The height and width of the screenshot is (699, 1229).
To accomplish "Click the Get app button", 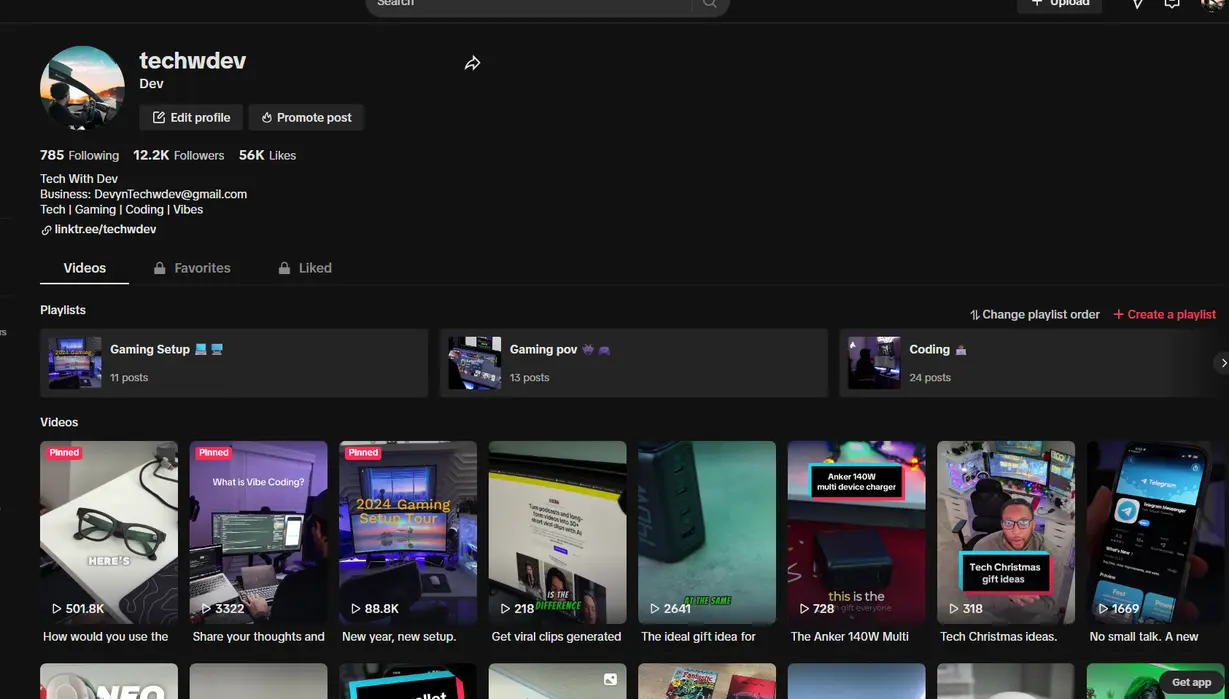I will pyautogui.click(x=1191, y=682).
